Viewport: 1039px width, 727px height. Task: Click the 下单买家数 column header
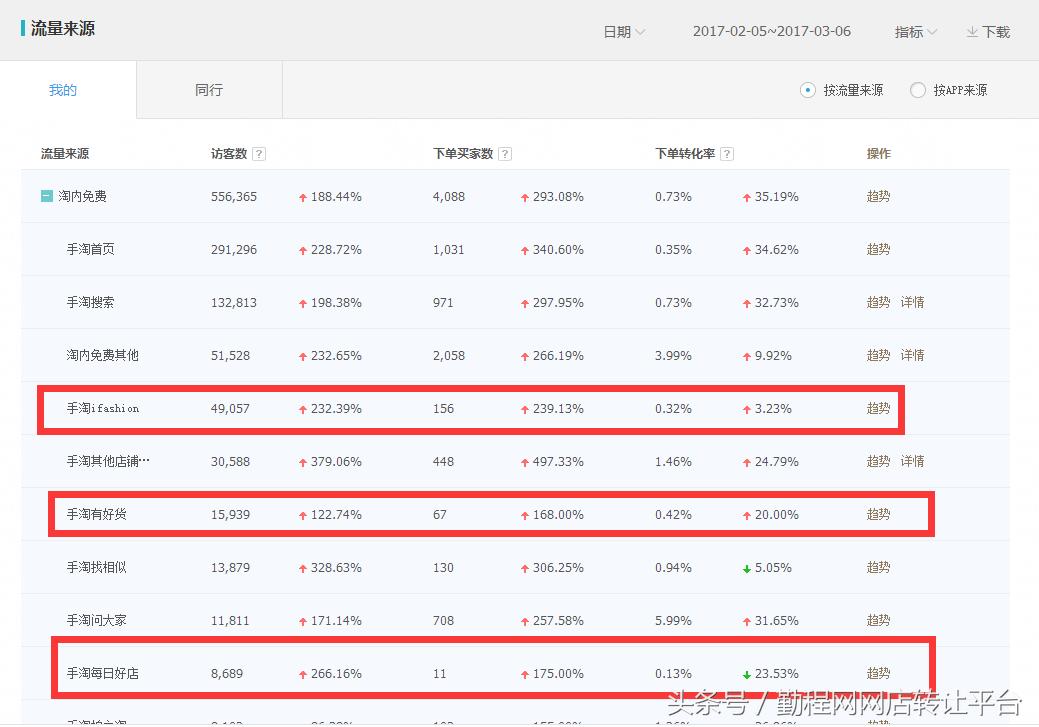[x=463, y=154]
